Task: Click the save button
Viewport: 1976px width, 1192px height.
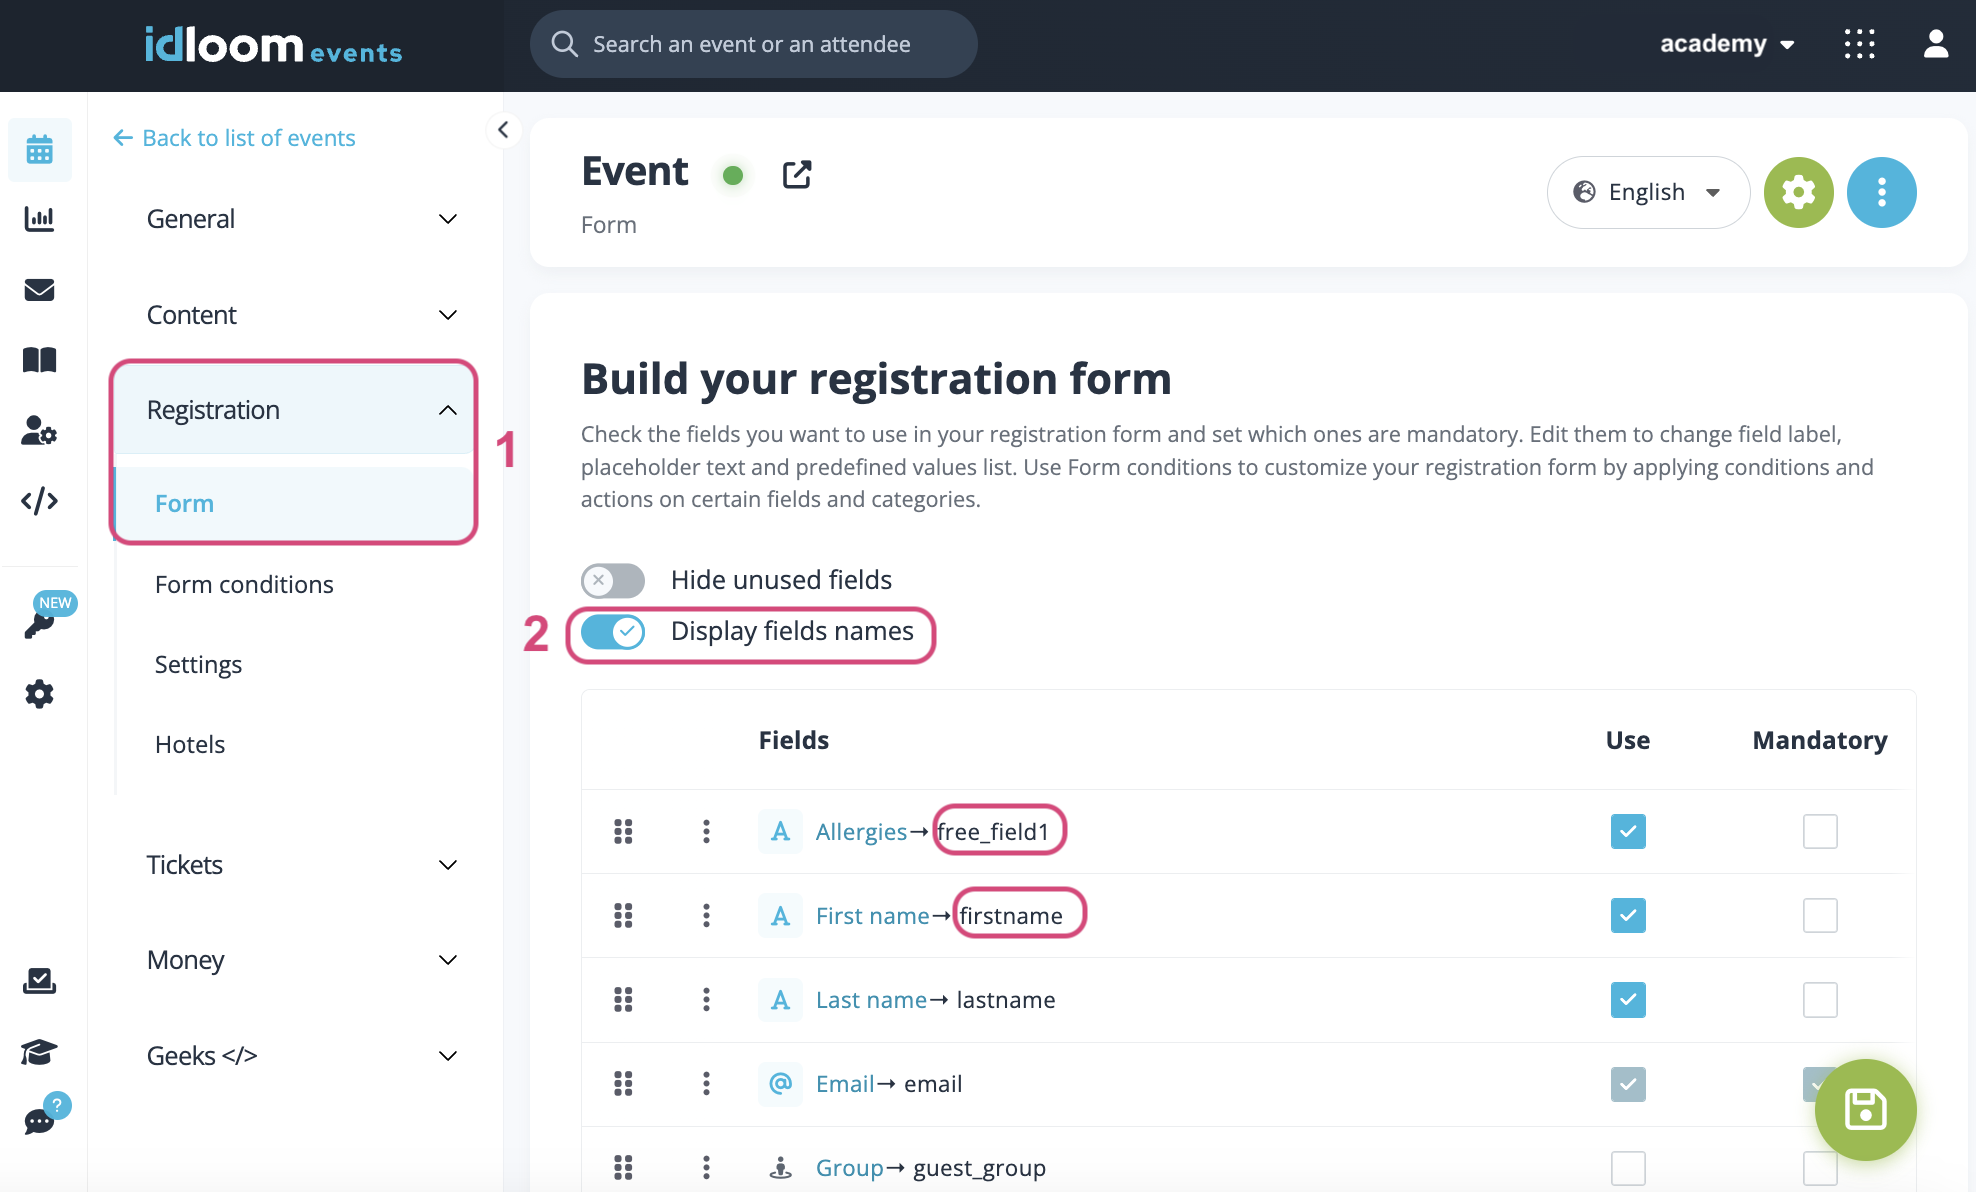Action: pos(1864,1110)
